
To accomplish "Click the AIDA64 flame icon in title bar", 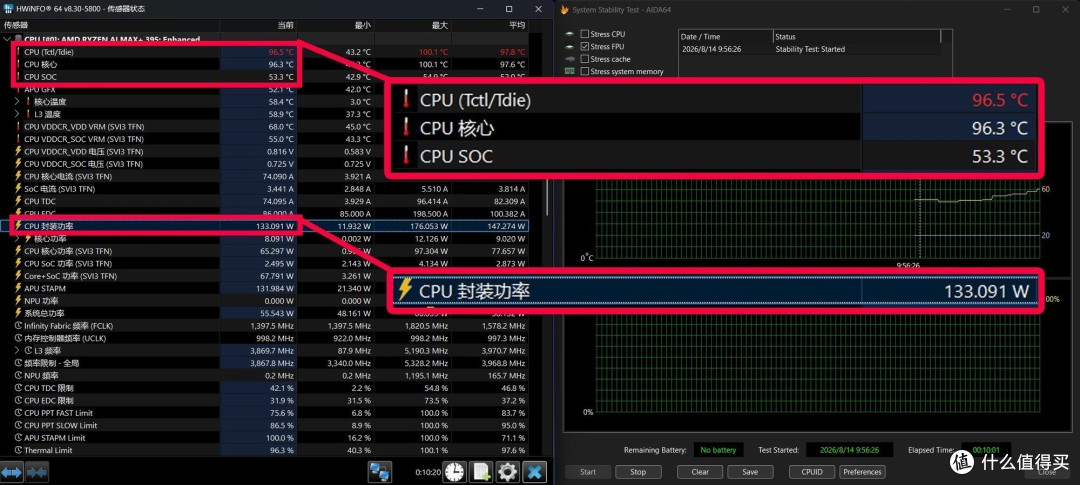I will [565, 10].
